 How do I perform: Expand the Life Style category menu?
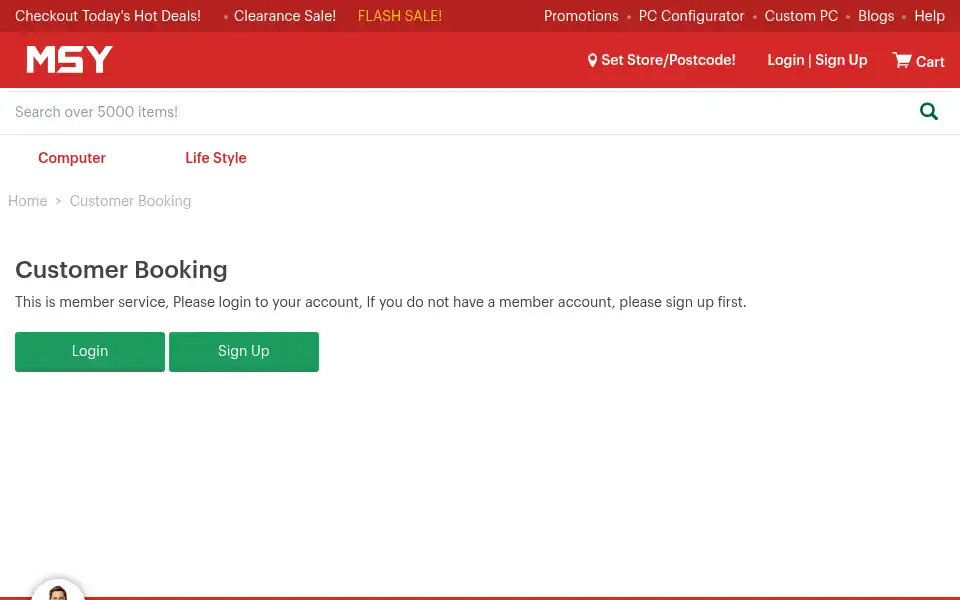point(216,158)
